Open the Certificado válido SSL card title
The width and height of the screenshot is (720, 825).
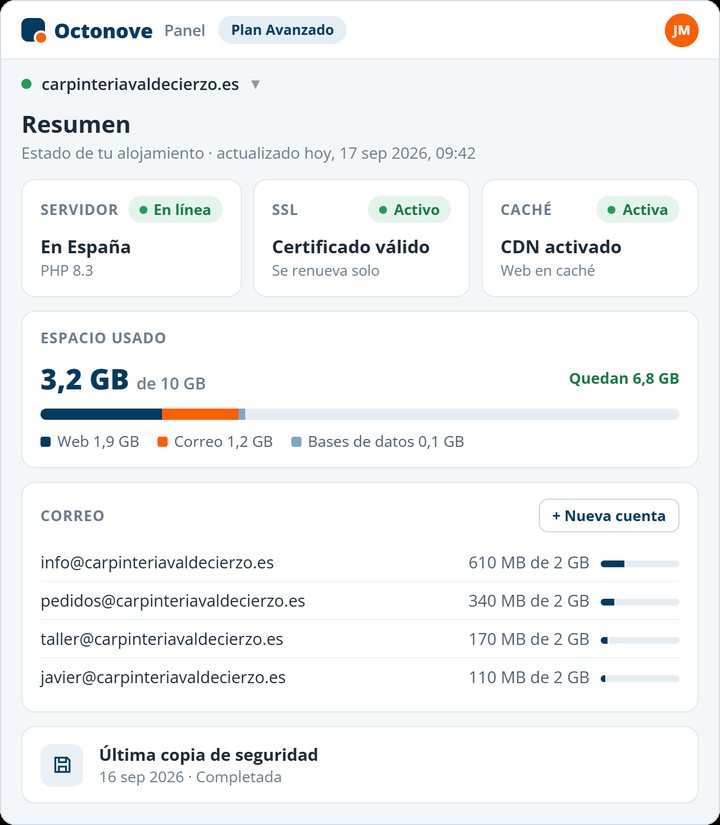tap(351, 247)
